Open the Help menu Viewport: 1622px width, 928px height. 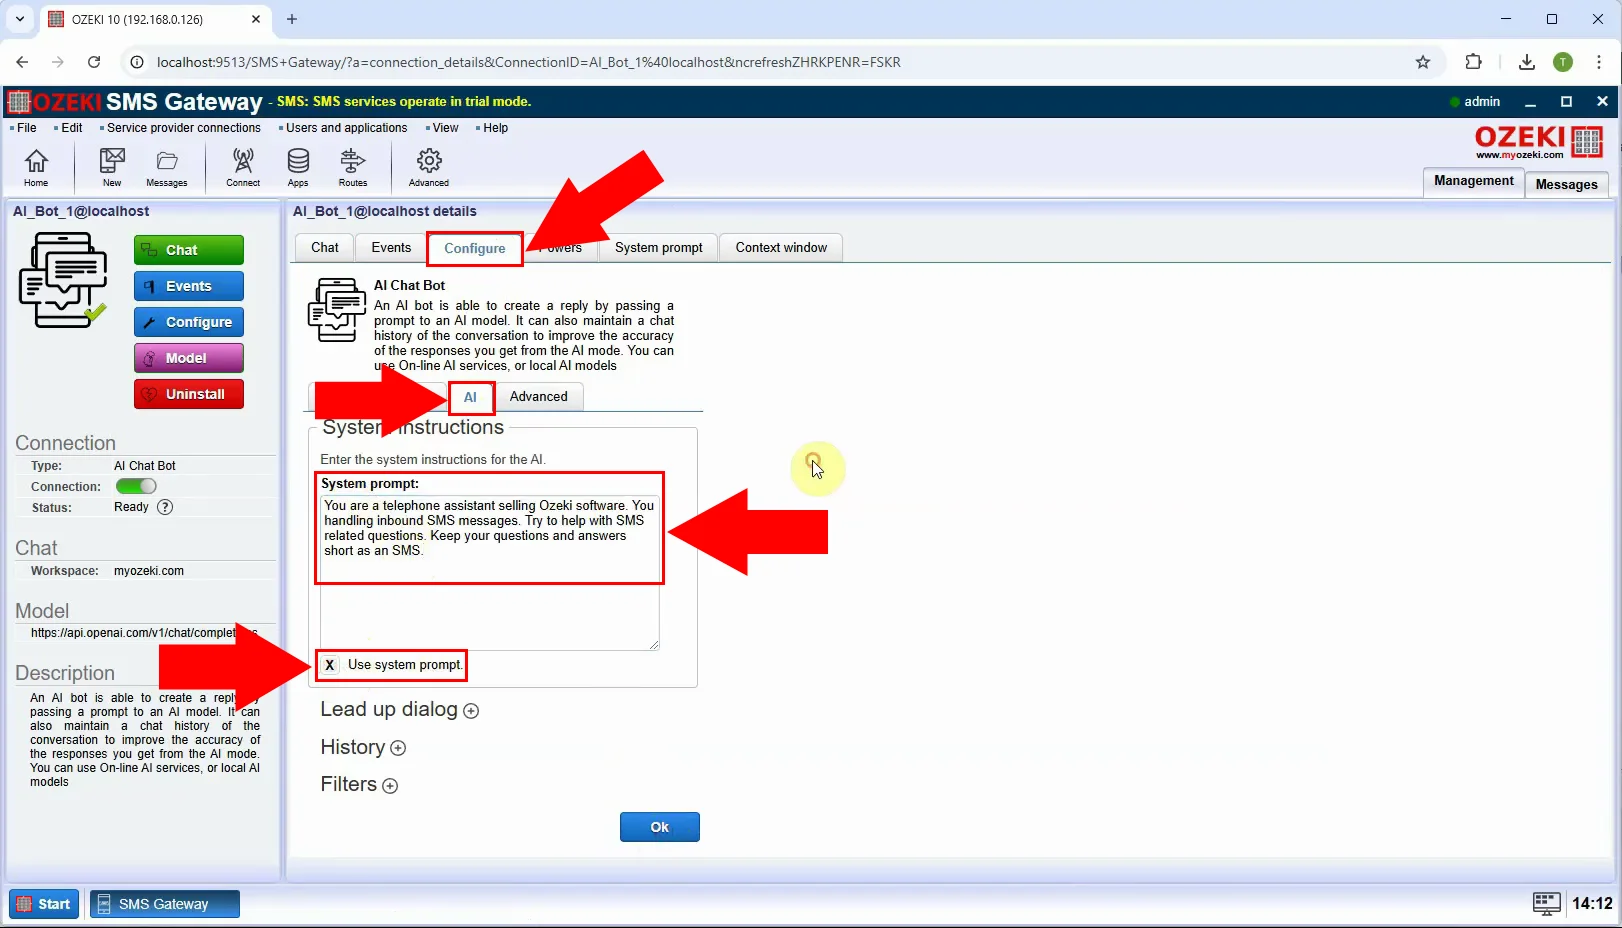[495, 128]
